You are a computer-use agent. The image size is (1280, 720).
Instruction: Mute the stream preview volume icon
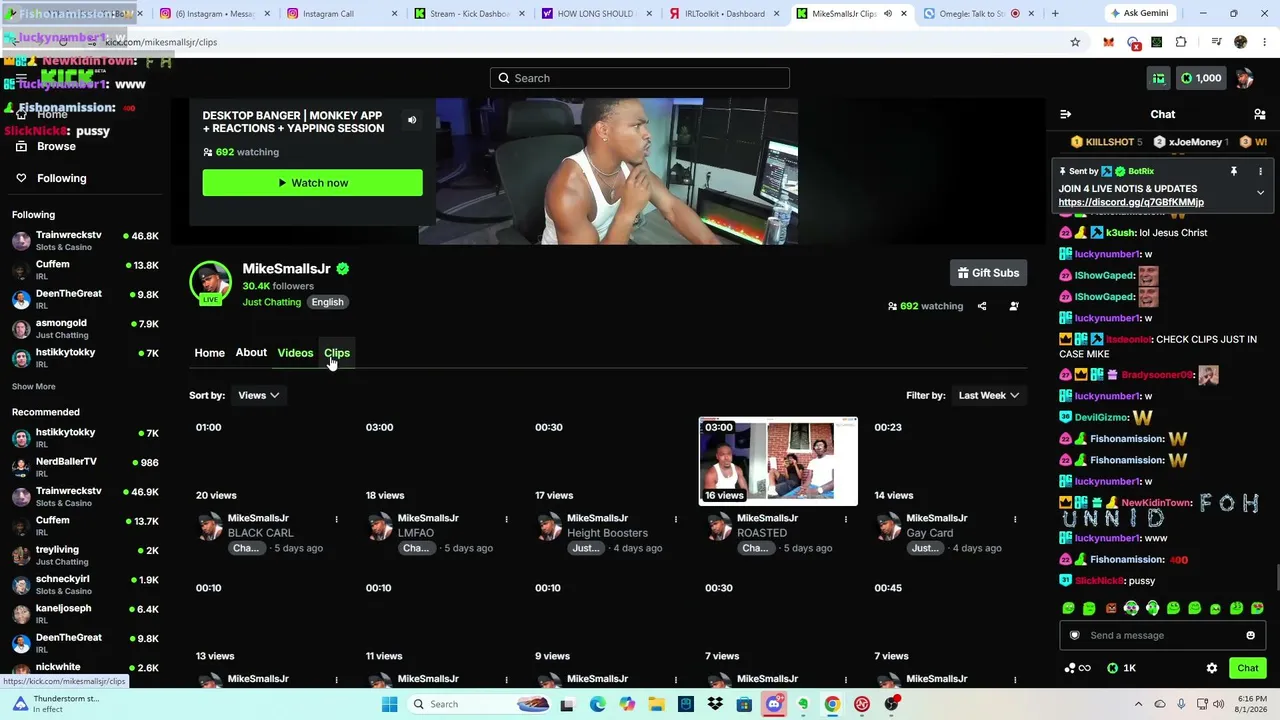[x=412, y=120]
